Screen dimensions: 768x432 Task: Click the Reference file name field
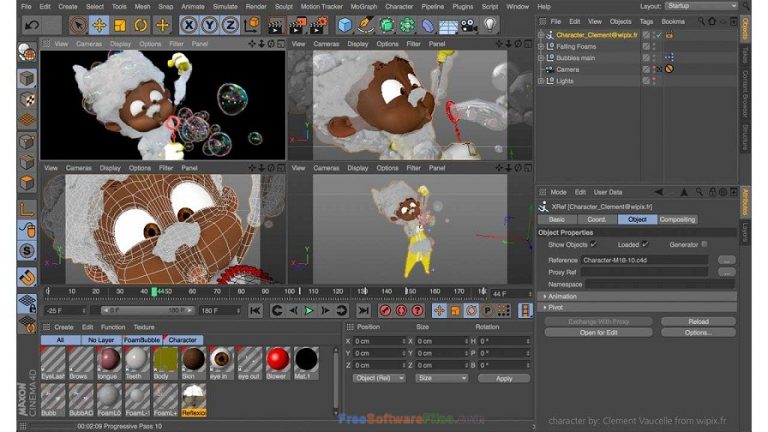pos(644,260)
